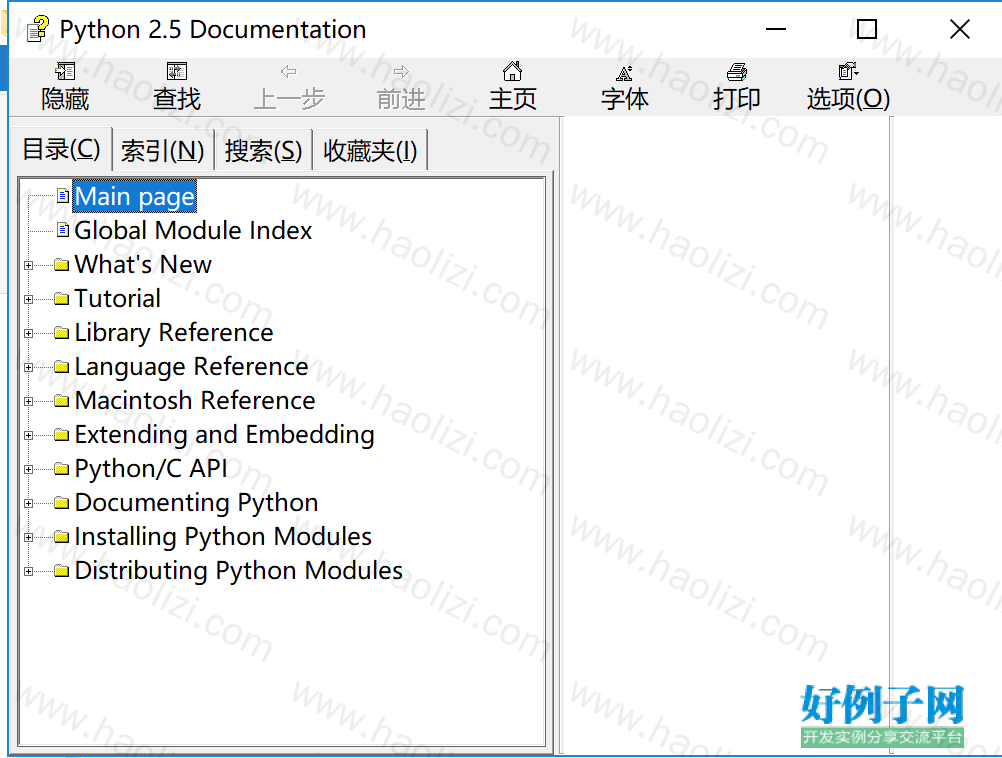The image size is (1002, 758).
Task: Click the page icon beside Global Module Index
Action: click(63, 229)
